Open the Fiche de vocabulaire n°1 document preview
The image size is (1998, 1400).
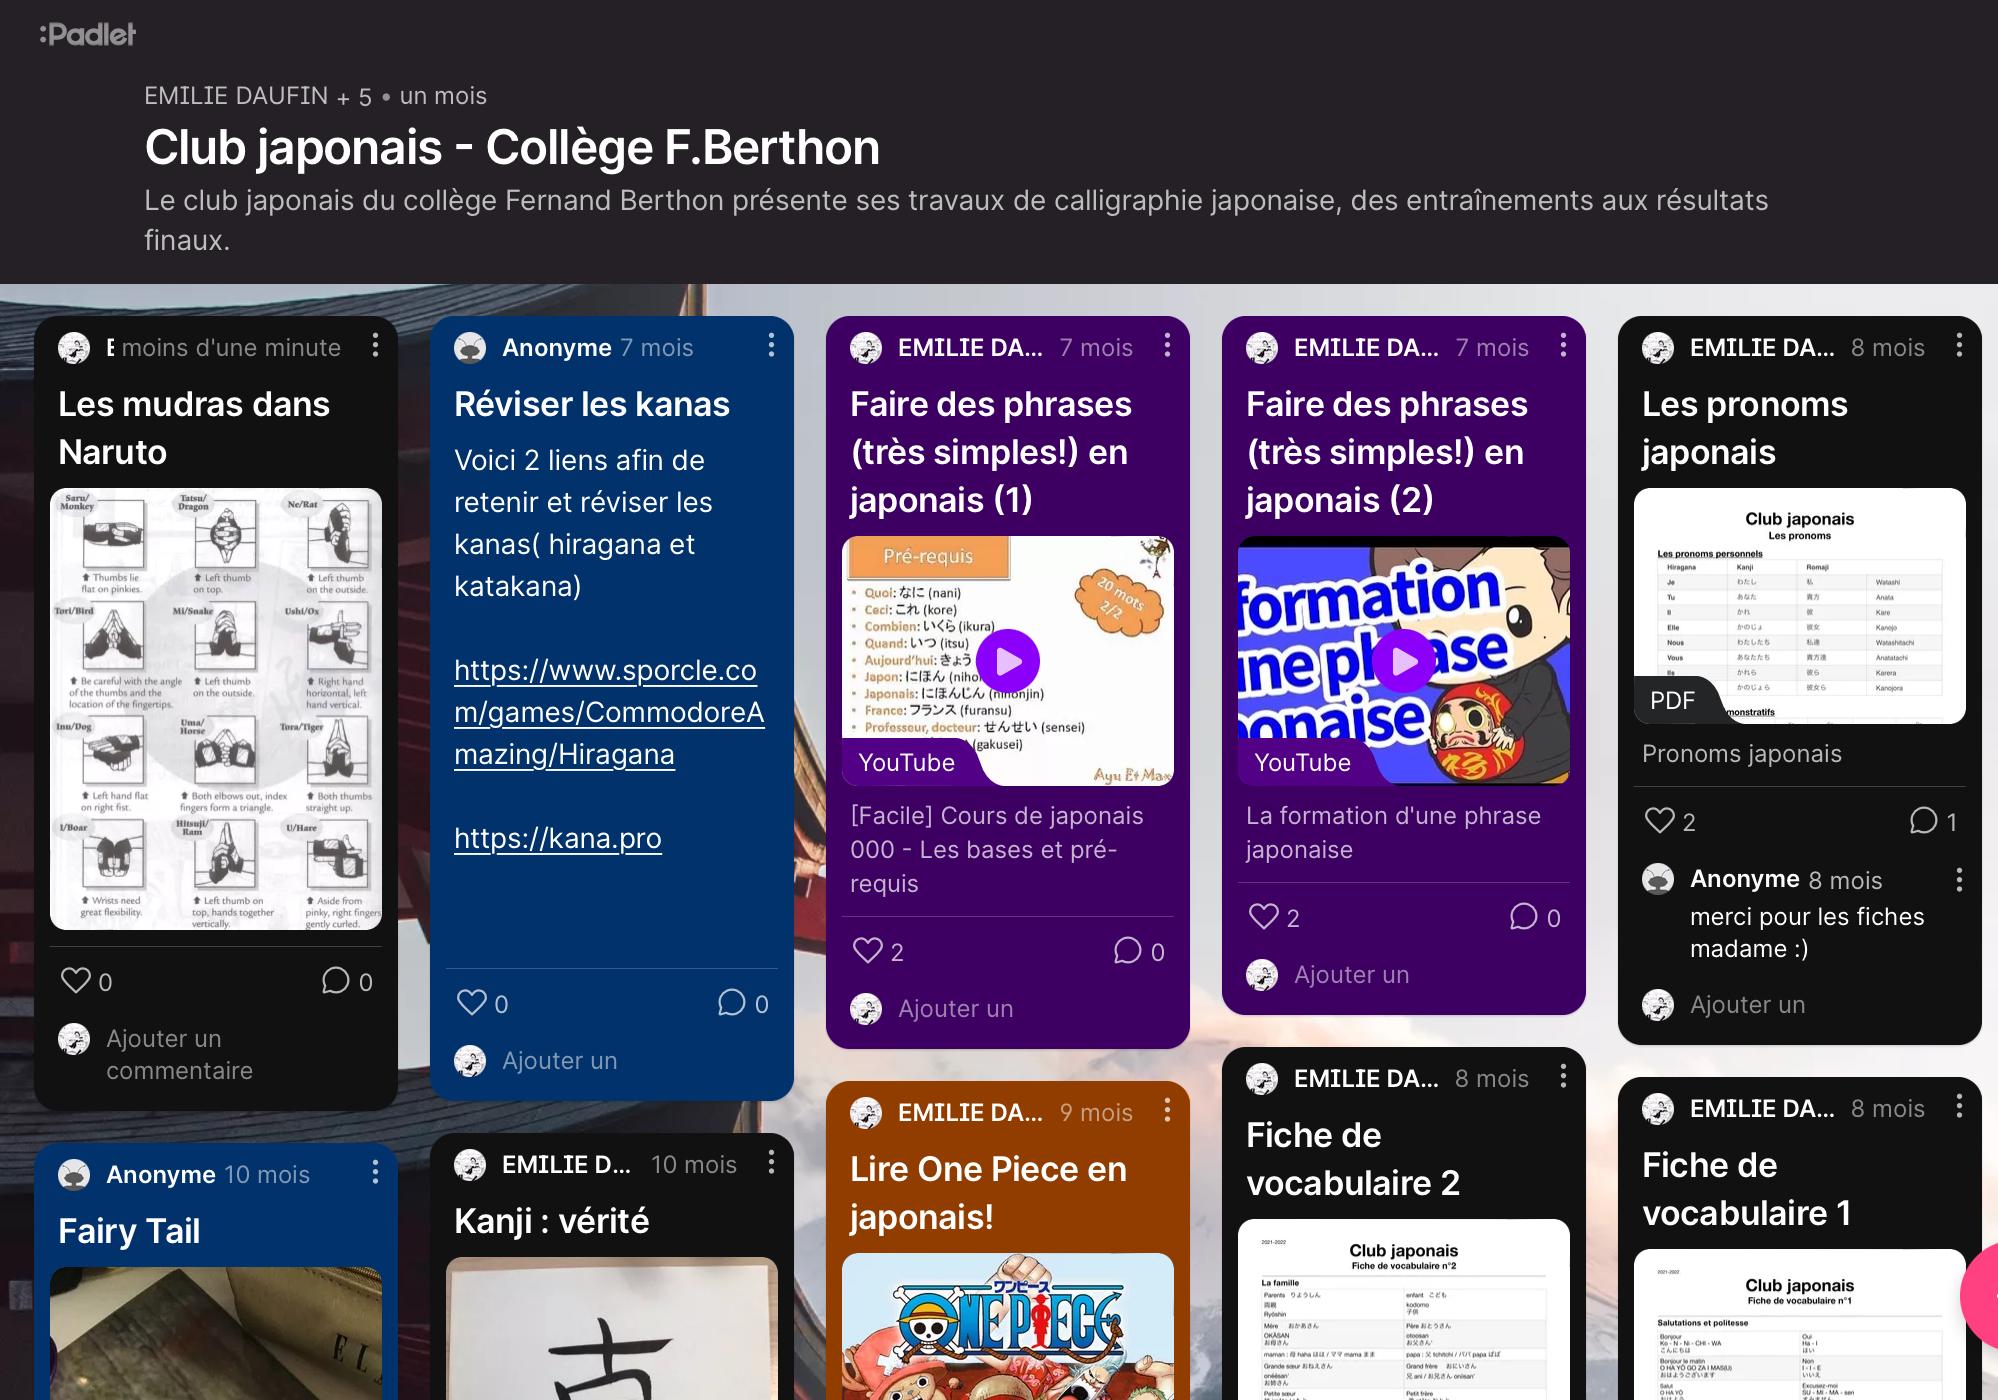(1800, 1324)
